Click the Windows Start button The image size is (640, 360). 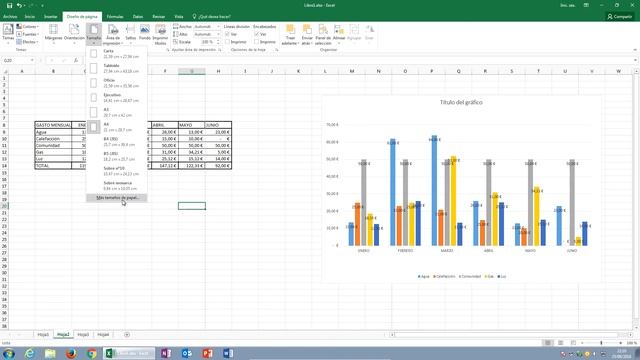(9, 353)
